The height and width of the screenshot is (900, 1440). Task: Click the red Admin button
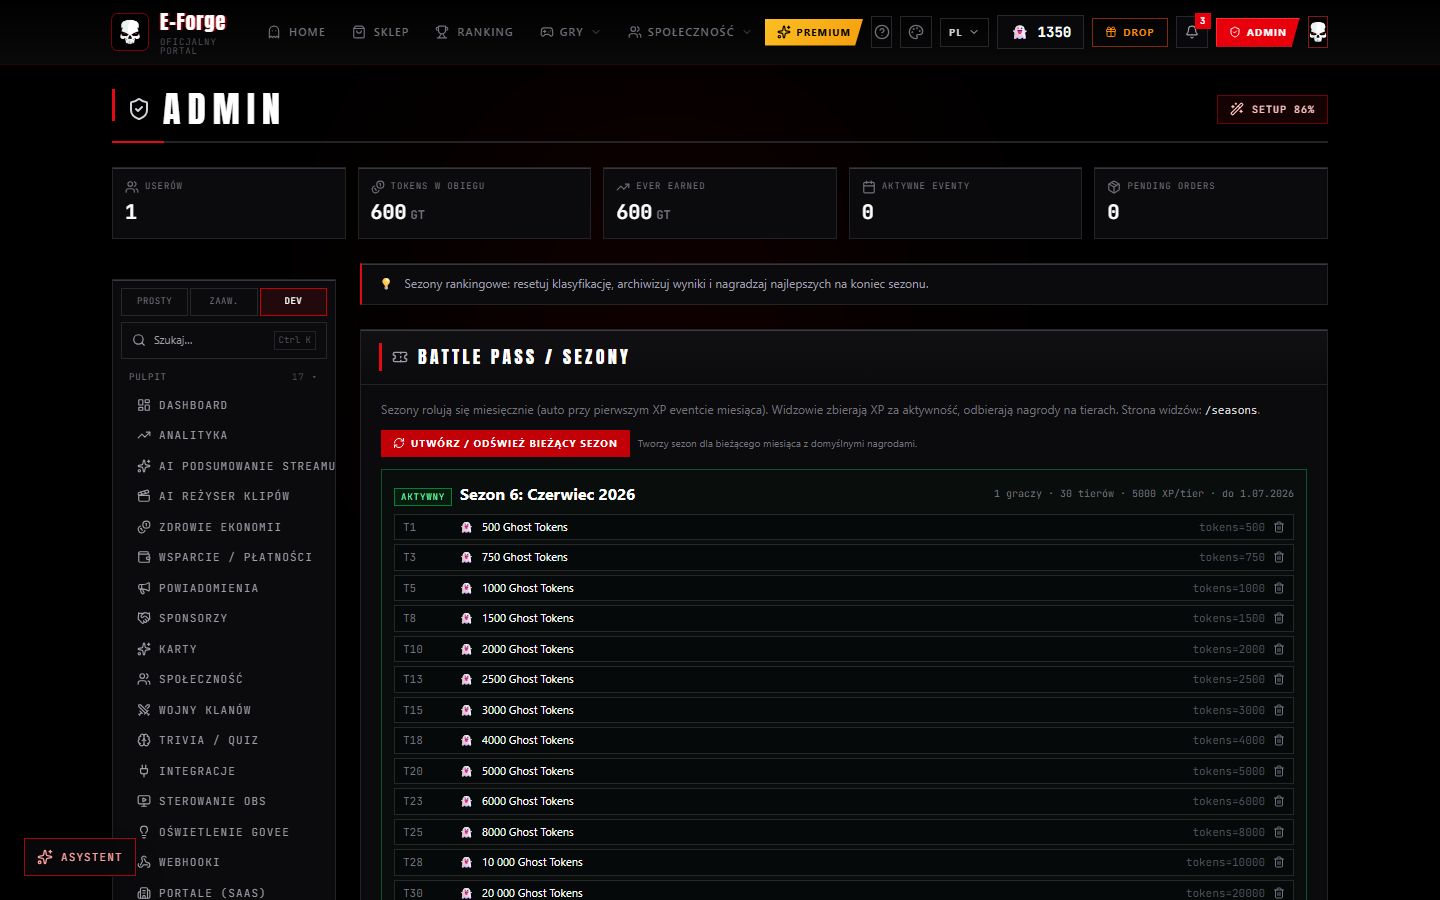[x=1257, y=32]
